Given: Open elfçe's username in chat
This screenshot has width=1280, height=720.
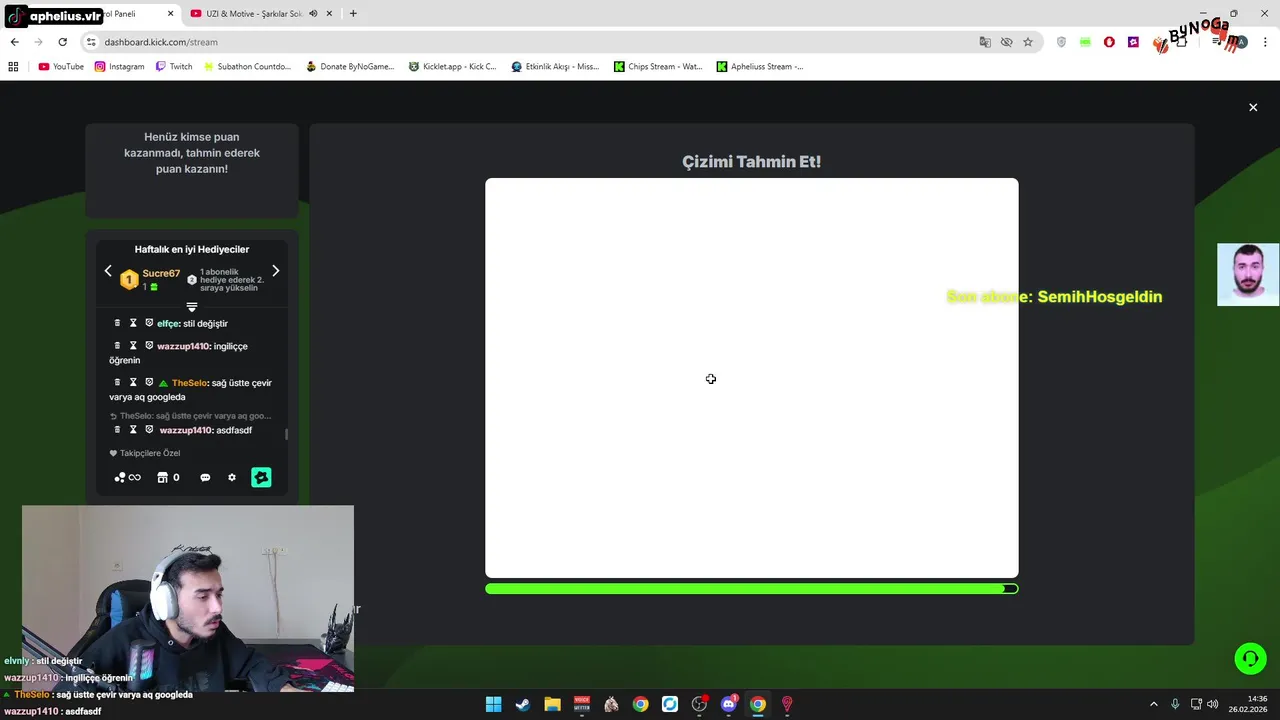Looking at the screenshot, I should click(x=167, y=324).
